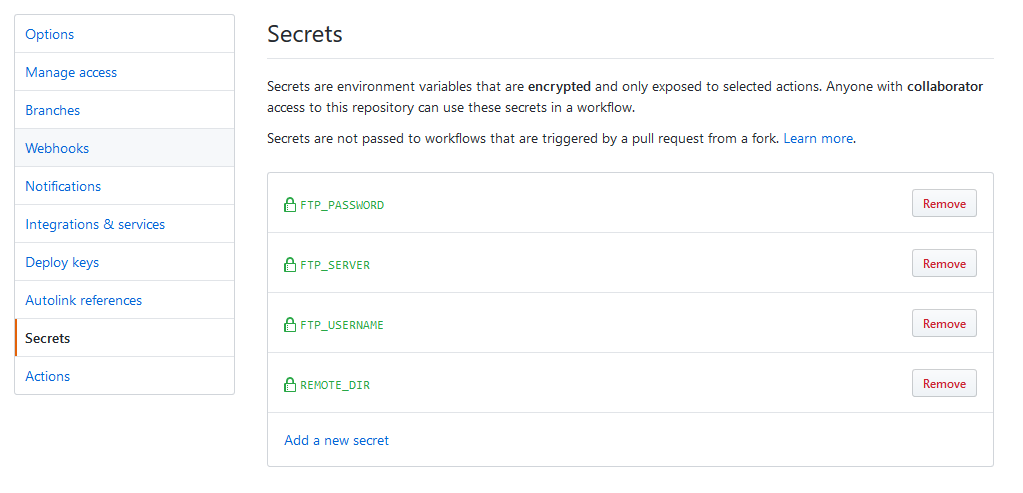Select Webhooks in the sidebar

point(124,148)
